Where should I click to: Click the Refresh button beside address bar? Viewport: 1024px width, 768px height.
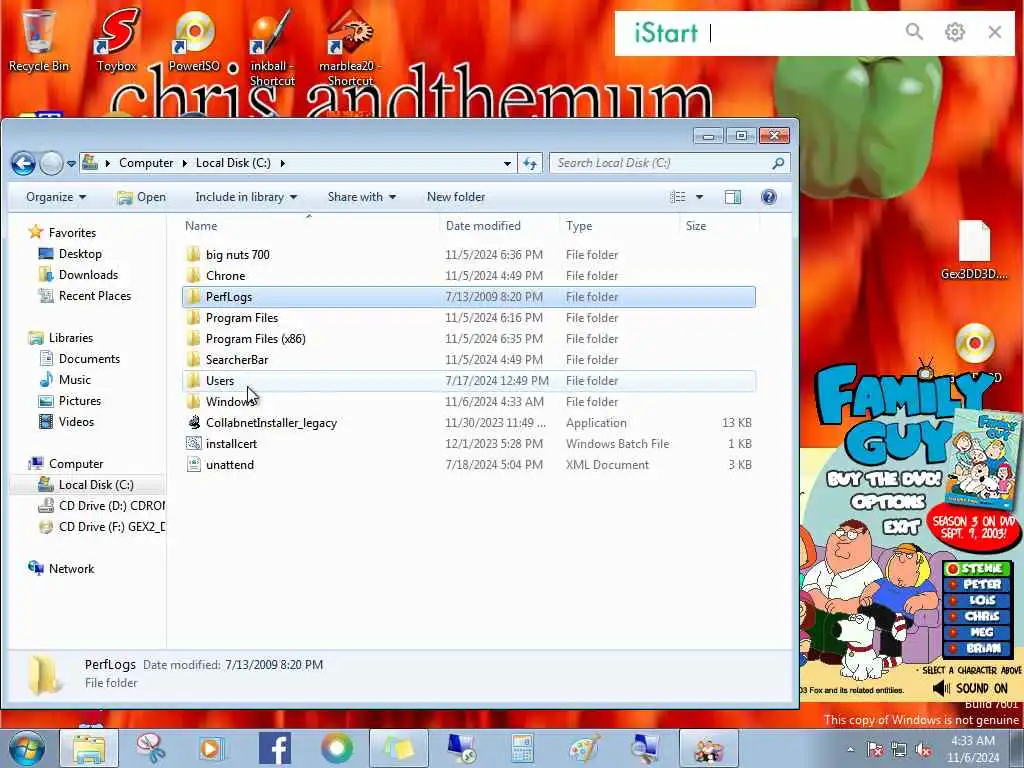tap(530, 163)
